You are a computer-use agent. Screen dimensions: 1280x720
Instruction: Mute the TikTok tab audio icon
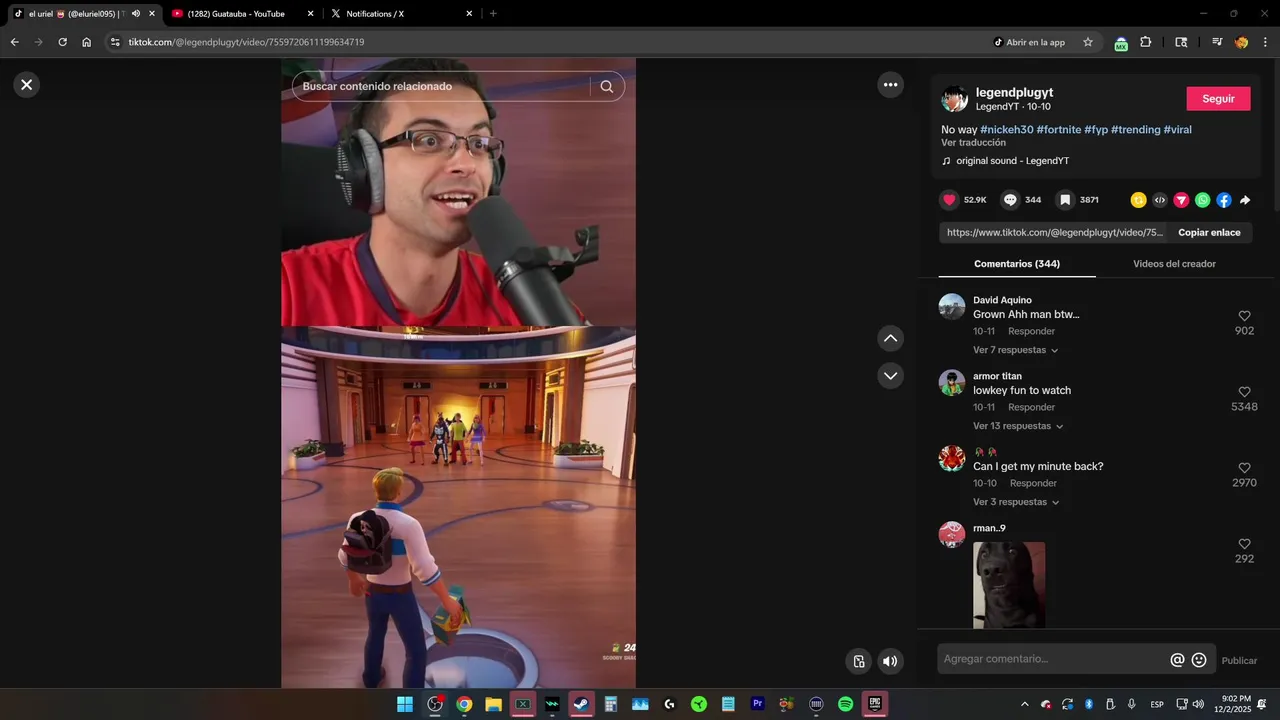click(x=136, y=14)
